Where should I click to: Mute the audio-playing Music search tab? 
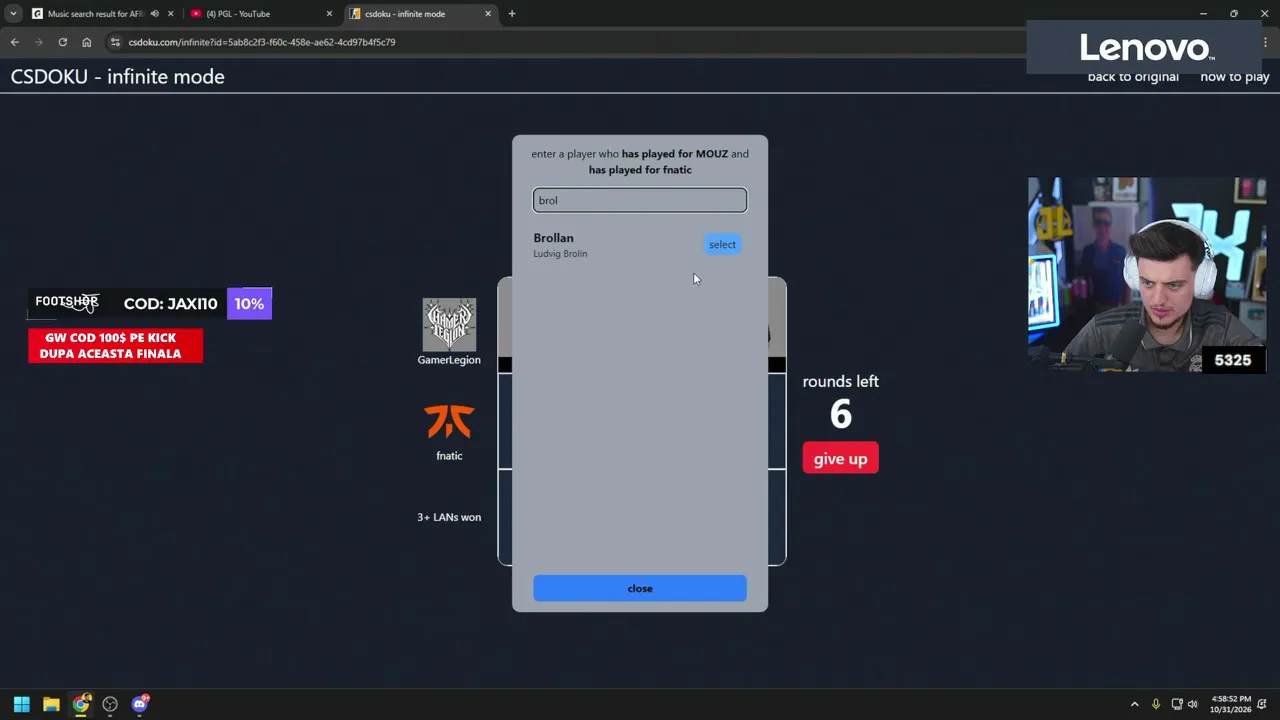(154, 14)
